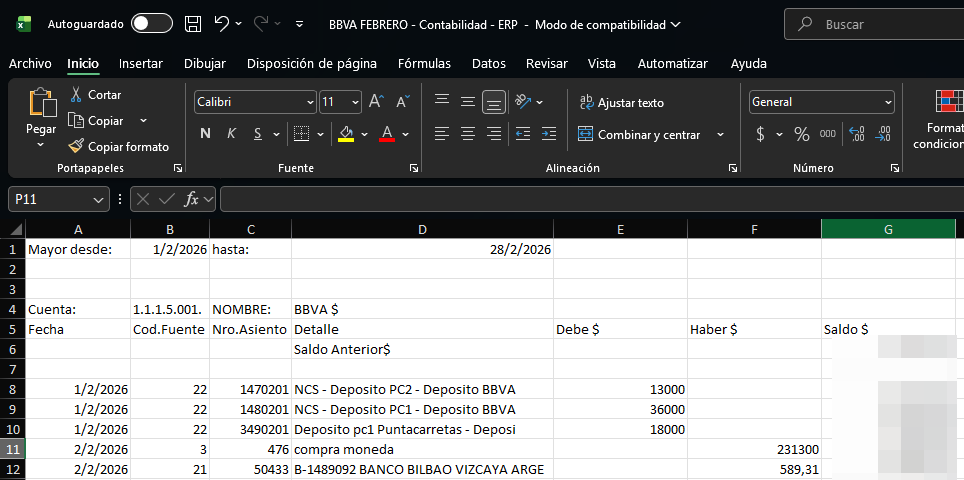Switch to the Dibujar tab
964x480 pixels.
(x=205, y=63)
